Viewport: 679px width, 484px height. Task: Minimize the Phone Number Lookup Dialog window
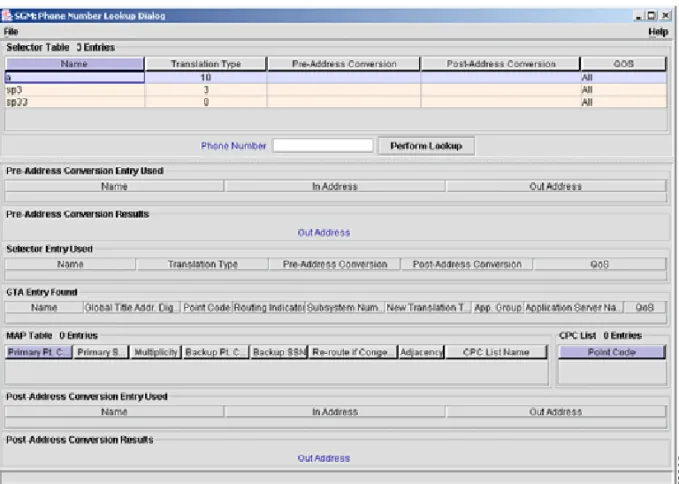(639, 16)
